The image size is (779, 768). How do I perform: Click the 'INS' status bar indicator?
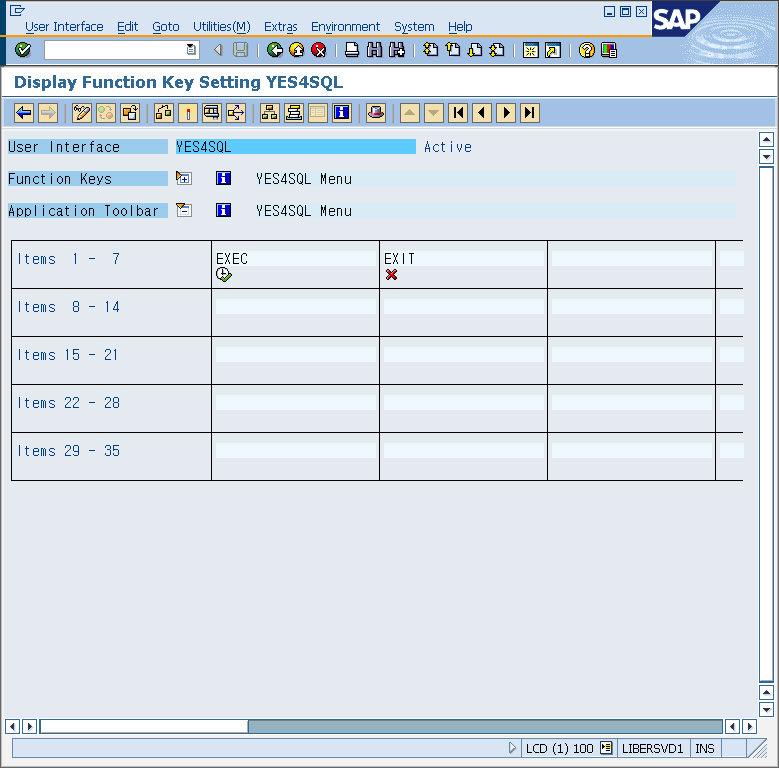(705, 748)
